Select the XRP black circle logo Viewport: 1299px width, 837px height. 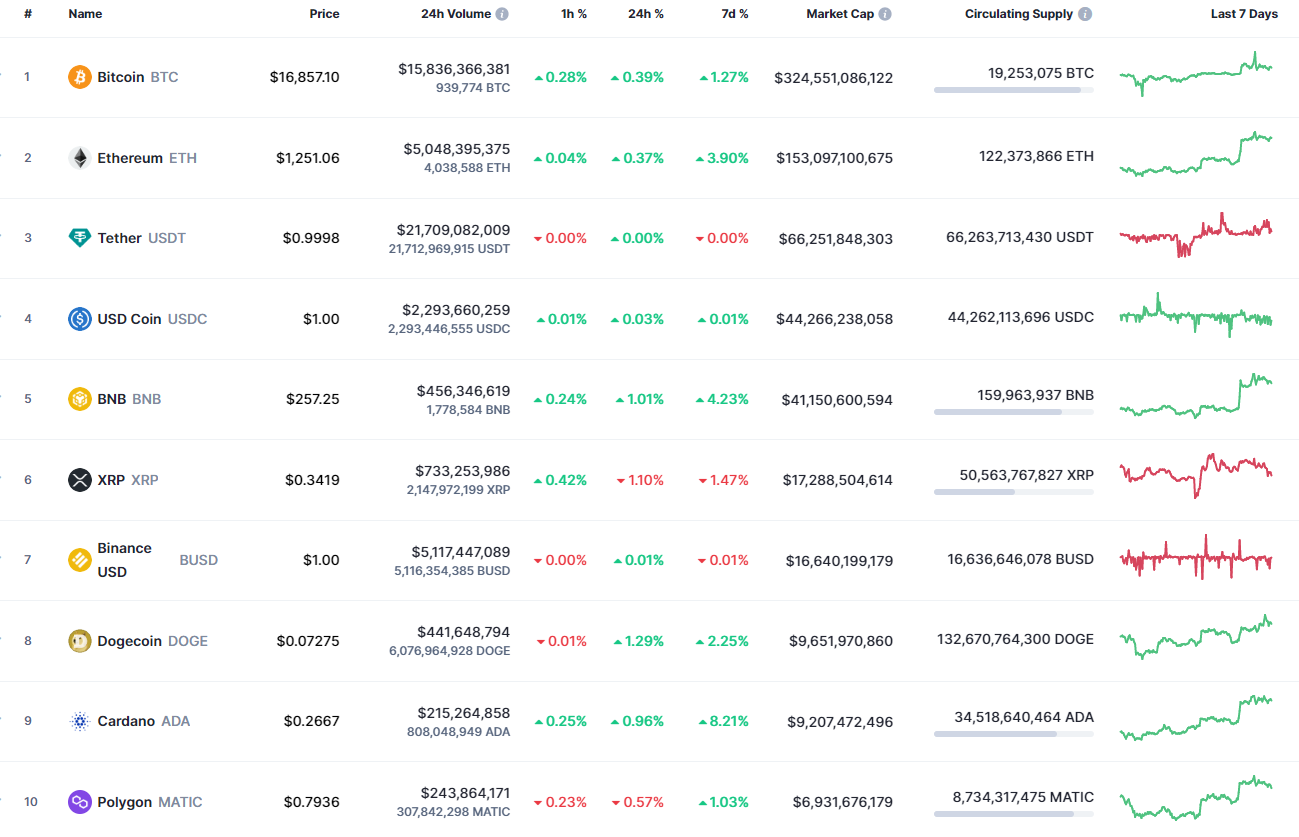point(80,479)
